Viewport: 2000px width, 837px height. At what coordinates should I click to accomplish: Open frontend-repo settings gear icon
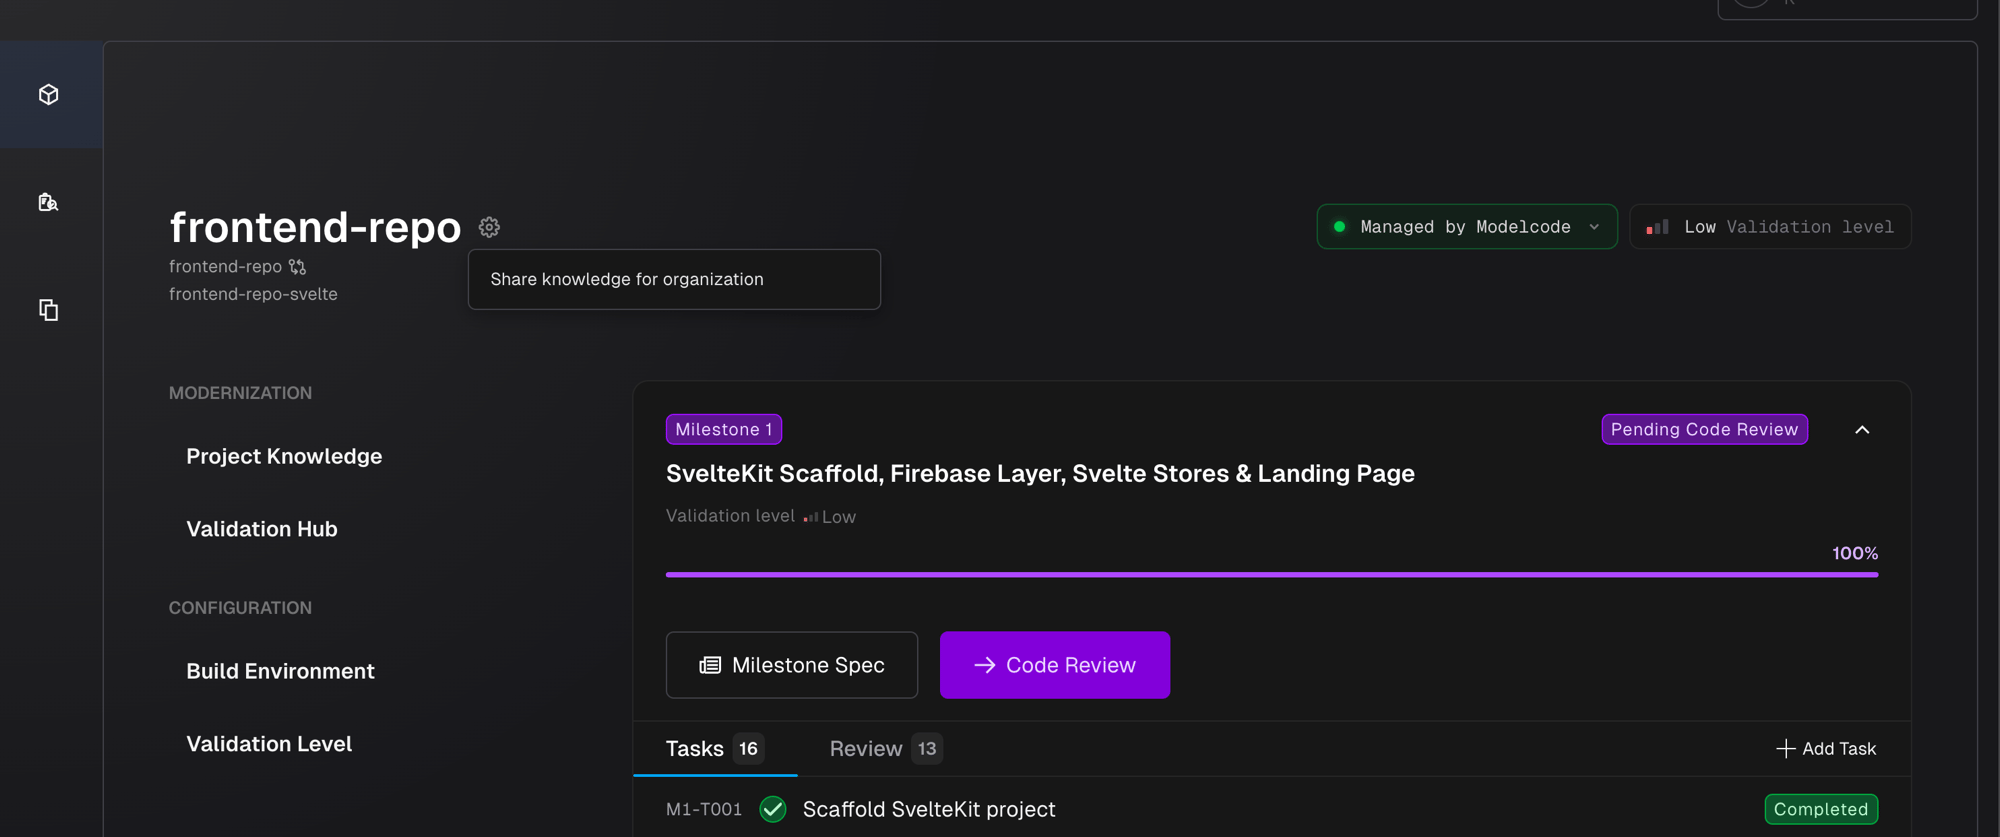tap(489, 227)
